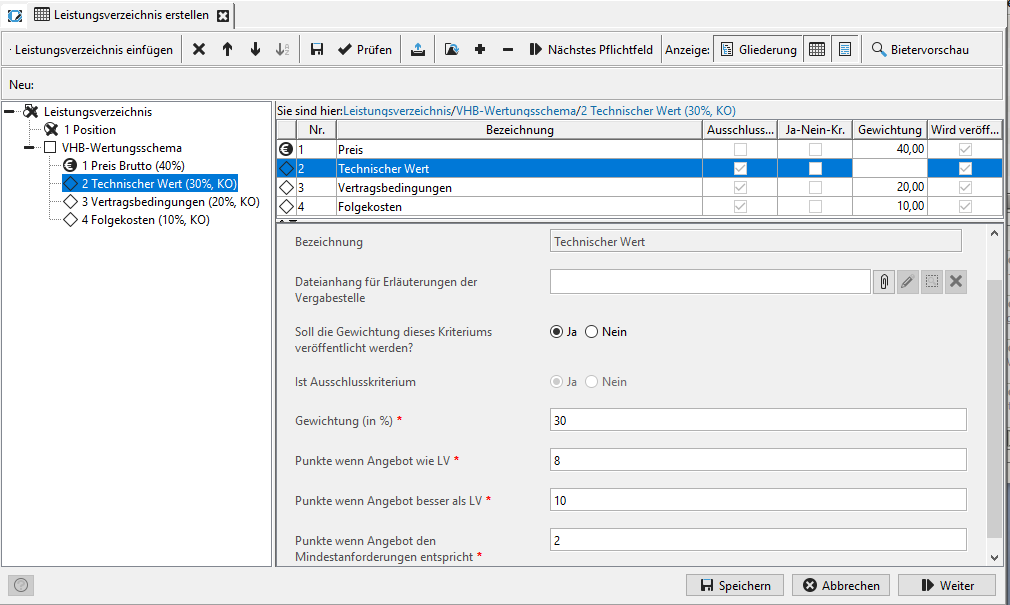The width and height of the screenshot is (1010, 605).
Task: Click the minus collapse-all toolbar icon
Action: (508, 49)
